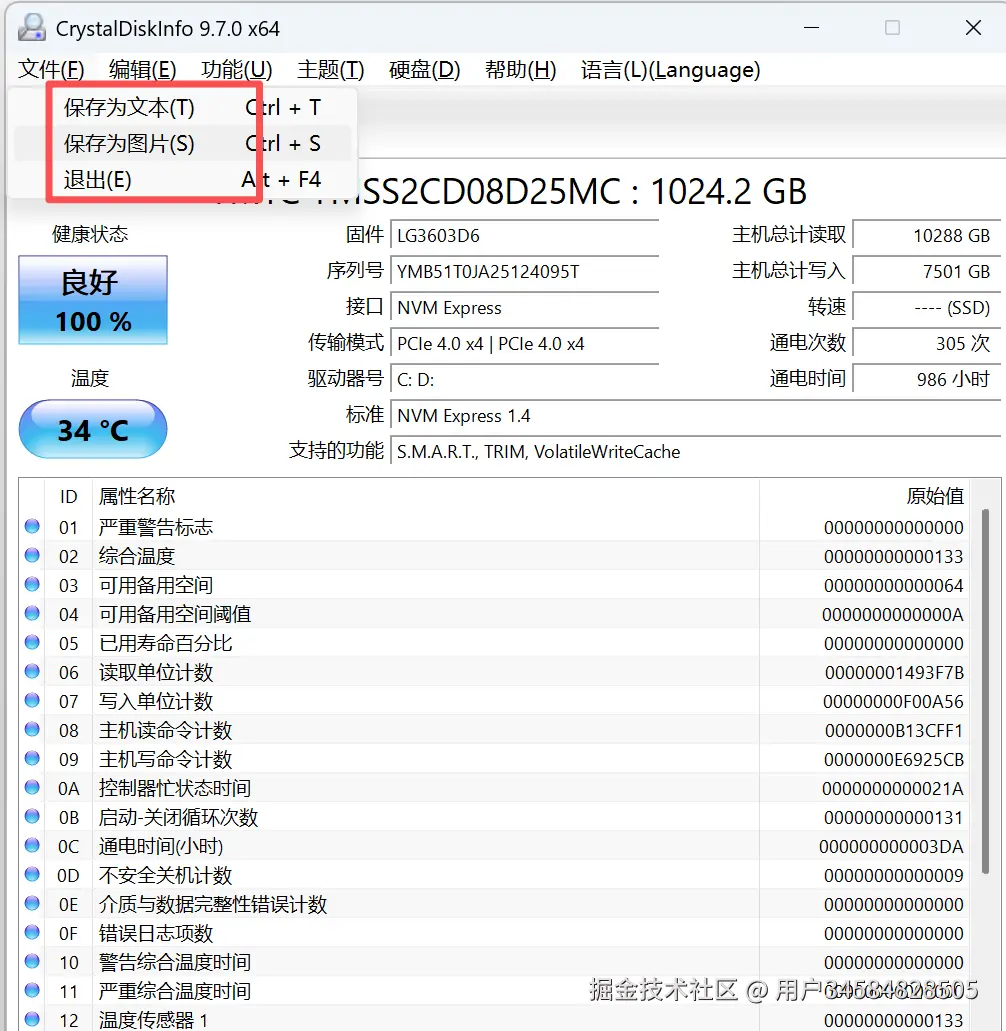Select the 已用寿命百分比 attribute name
Viewport: 1006px width, 1031px height.
pos(166,643)
